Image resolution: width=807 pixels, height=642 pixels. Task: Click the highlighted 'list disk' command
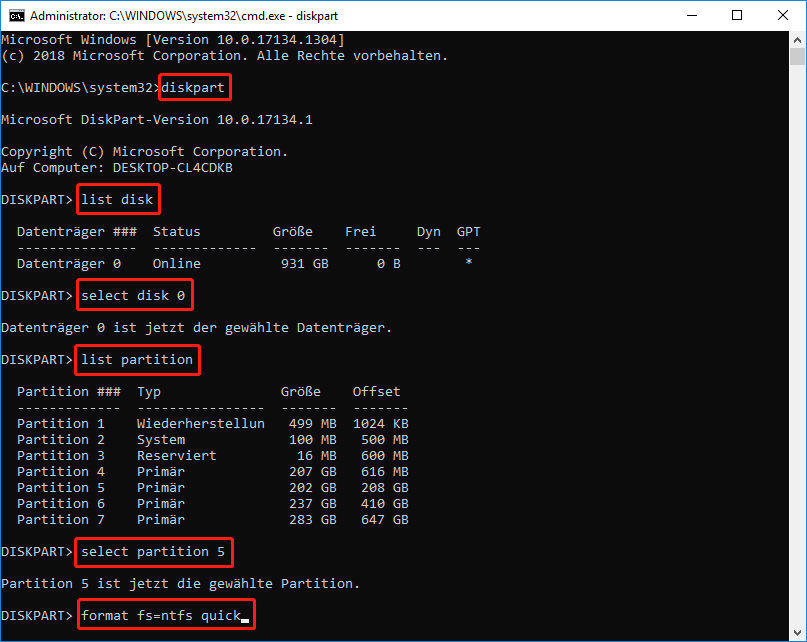coord(117,200)
